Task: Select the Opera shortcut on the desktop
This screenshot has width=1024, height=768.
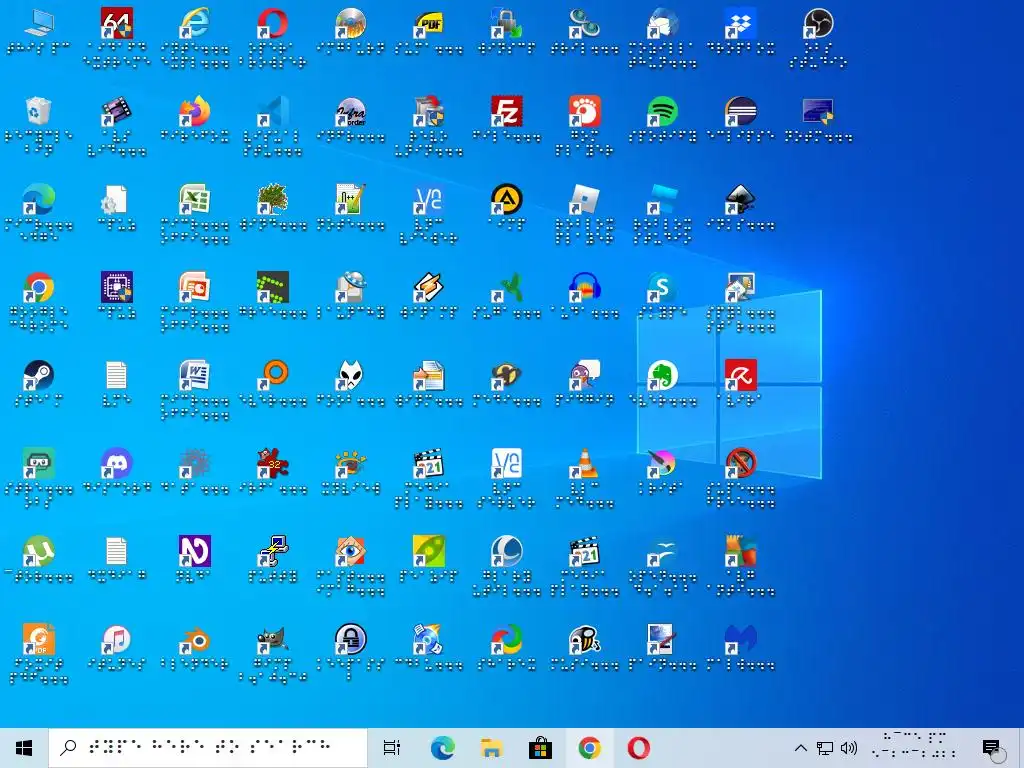Action: 273,24
